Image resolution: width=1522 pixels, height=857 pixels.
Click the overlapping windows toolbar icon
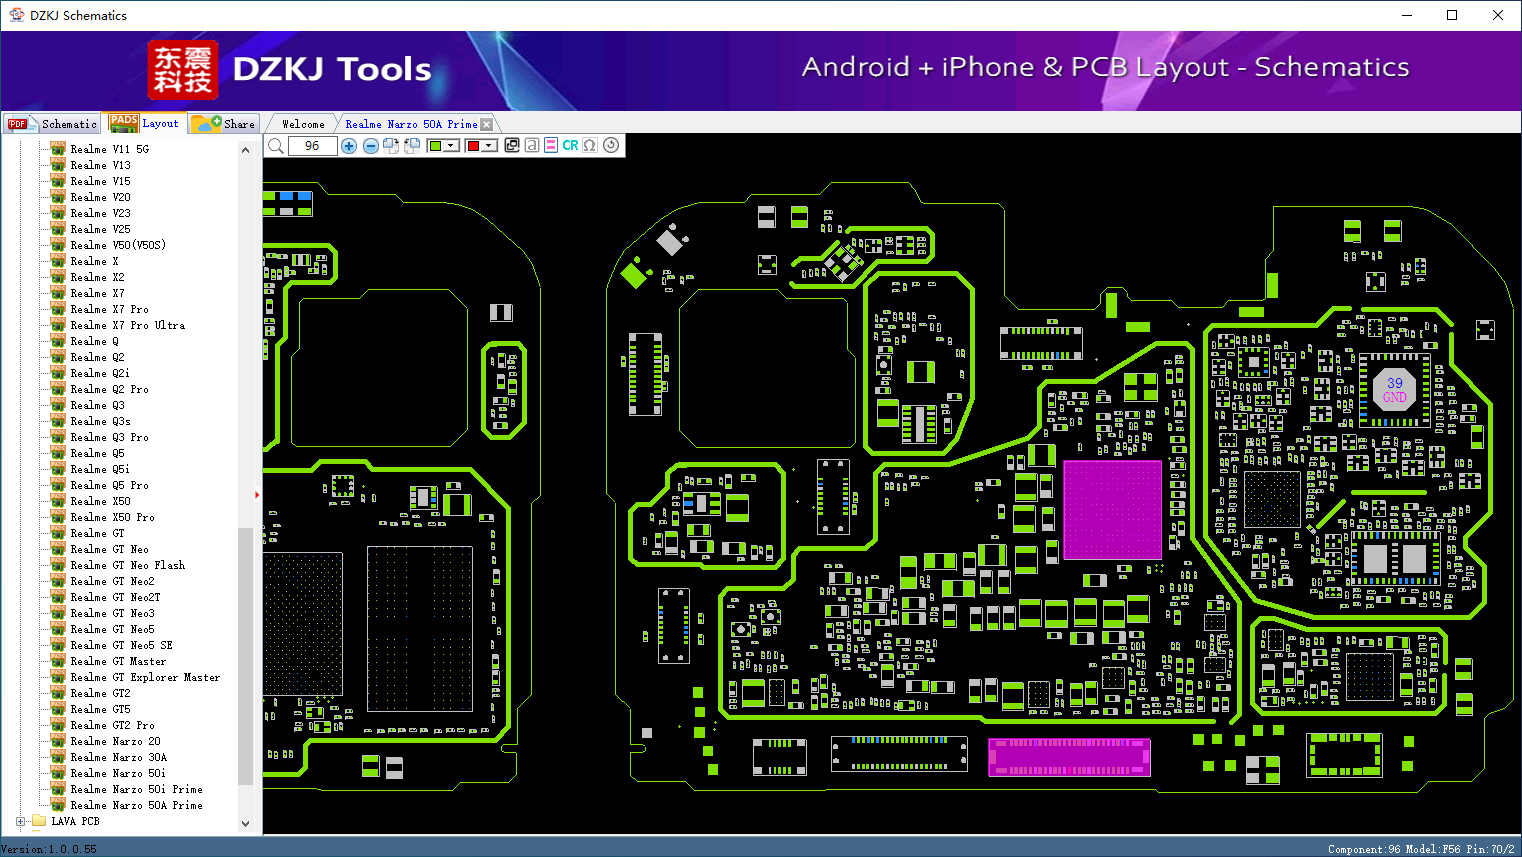[x=512, y=145]
